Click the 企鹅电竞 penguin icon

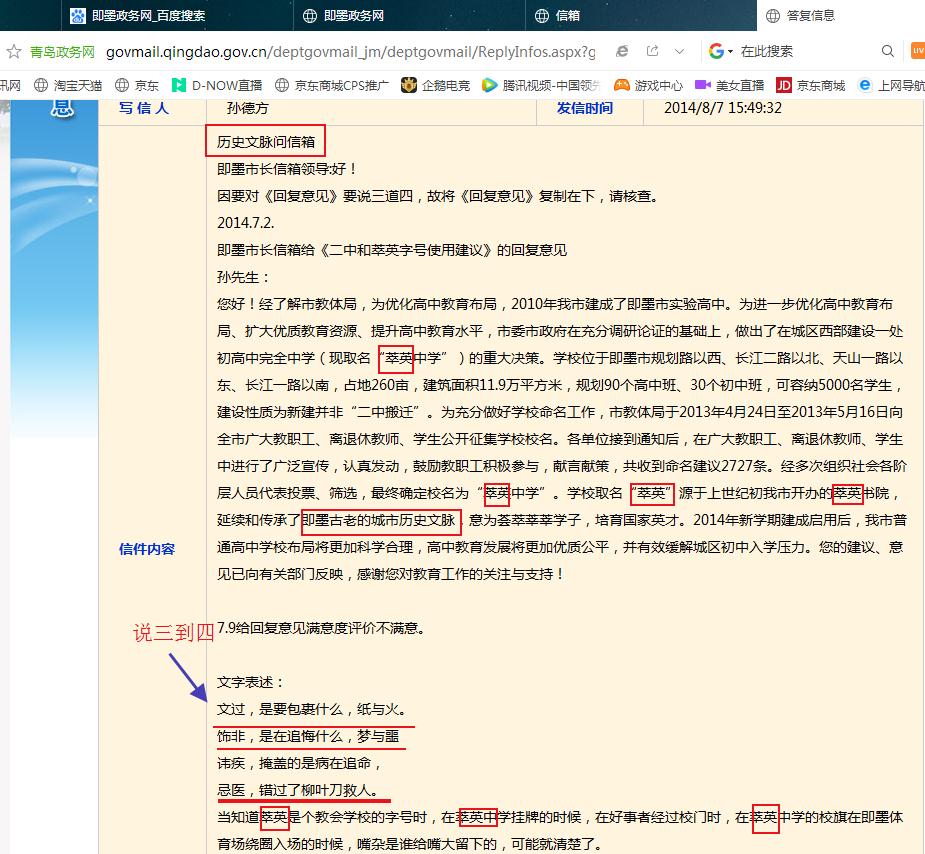(x=408, y=86)
